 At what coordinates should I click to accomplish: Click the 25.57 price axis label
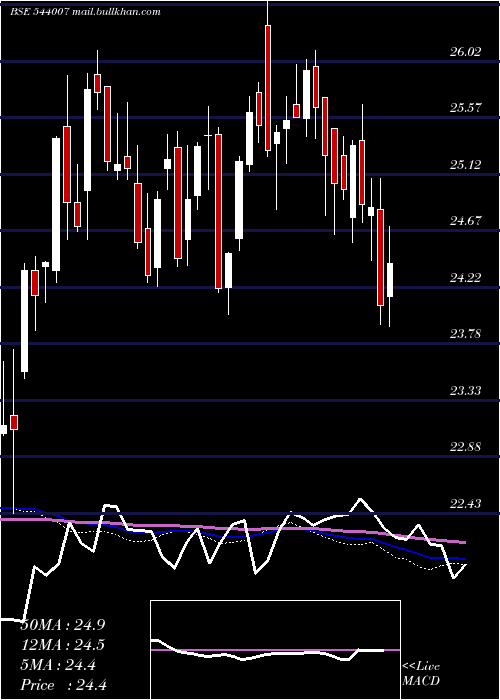(x=466, y=108)
